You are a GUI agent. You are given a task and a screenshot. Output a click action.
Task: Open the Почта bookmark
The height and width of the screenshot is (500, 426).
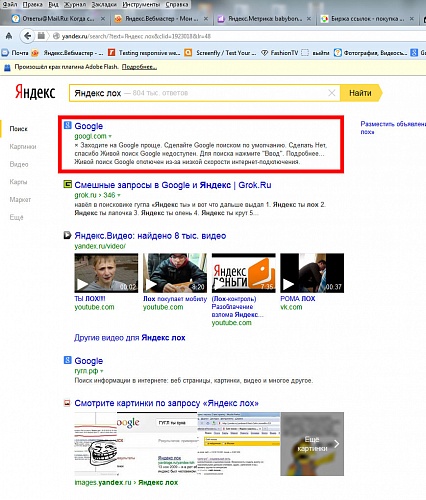coord(15,53)
